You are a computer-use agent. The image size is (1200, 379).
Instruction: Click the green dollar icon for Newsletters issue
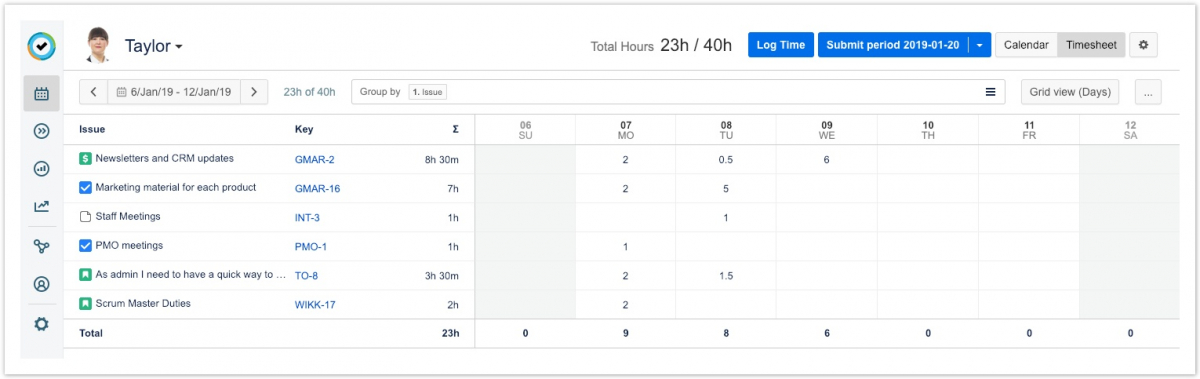[x=85, y=158]
